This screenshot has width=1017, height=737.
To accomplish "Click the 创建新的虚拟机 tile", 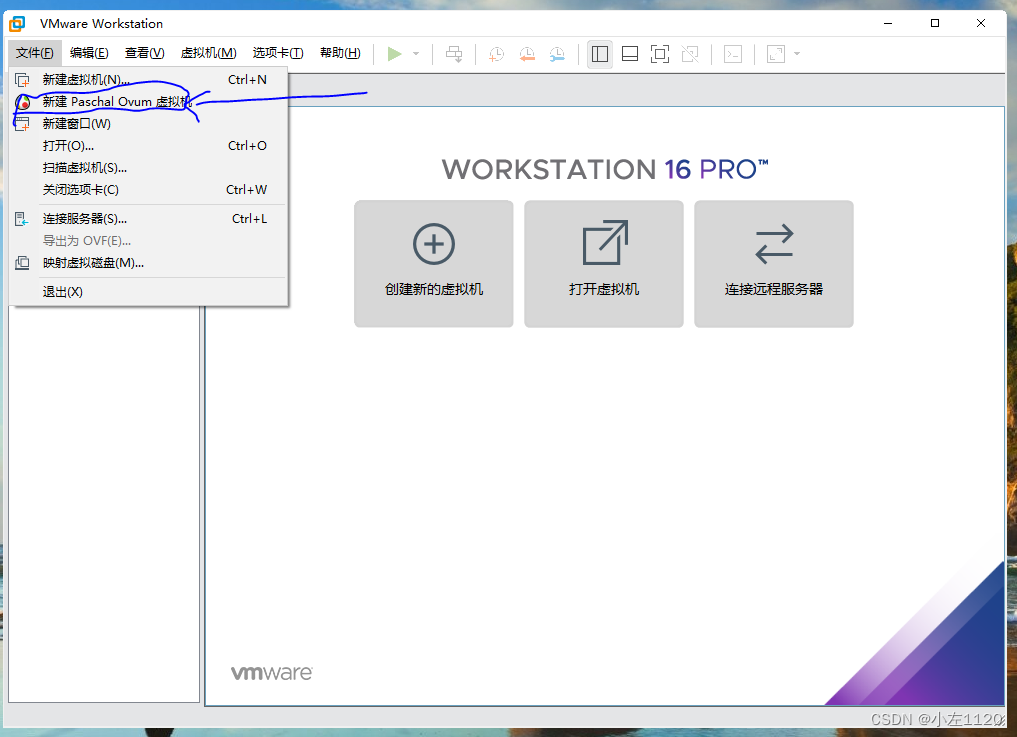I will 434,264.
